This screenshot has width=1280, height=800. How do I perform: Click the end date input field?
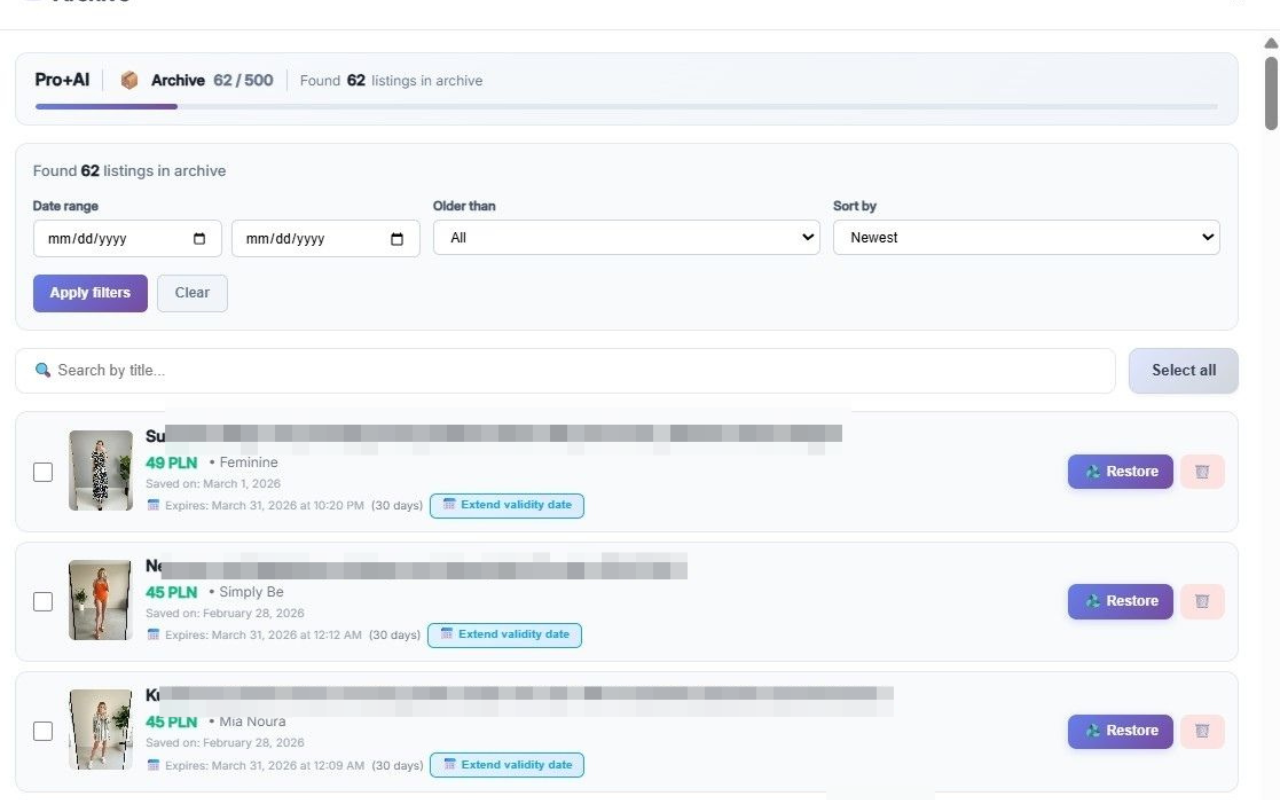[325, 238]
